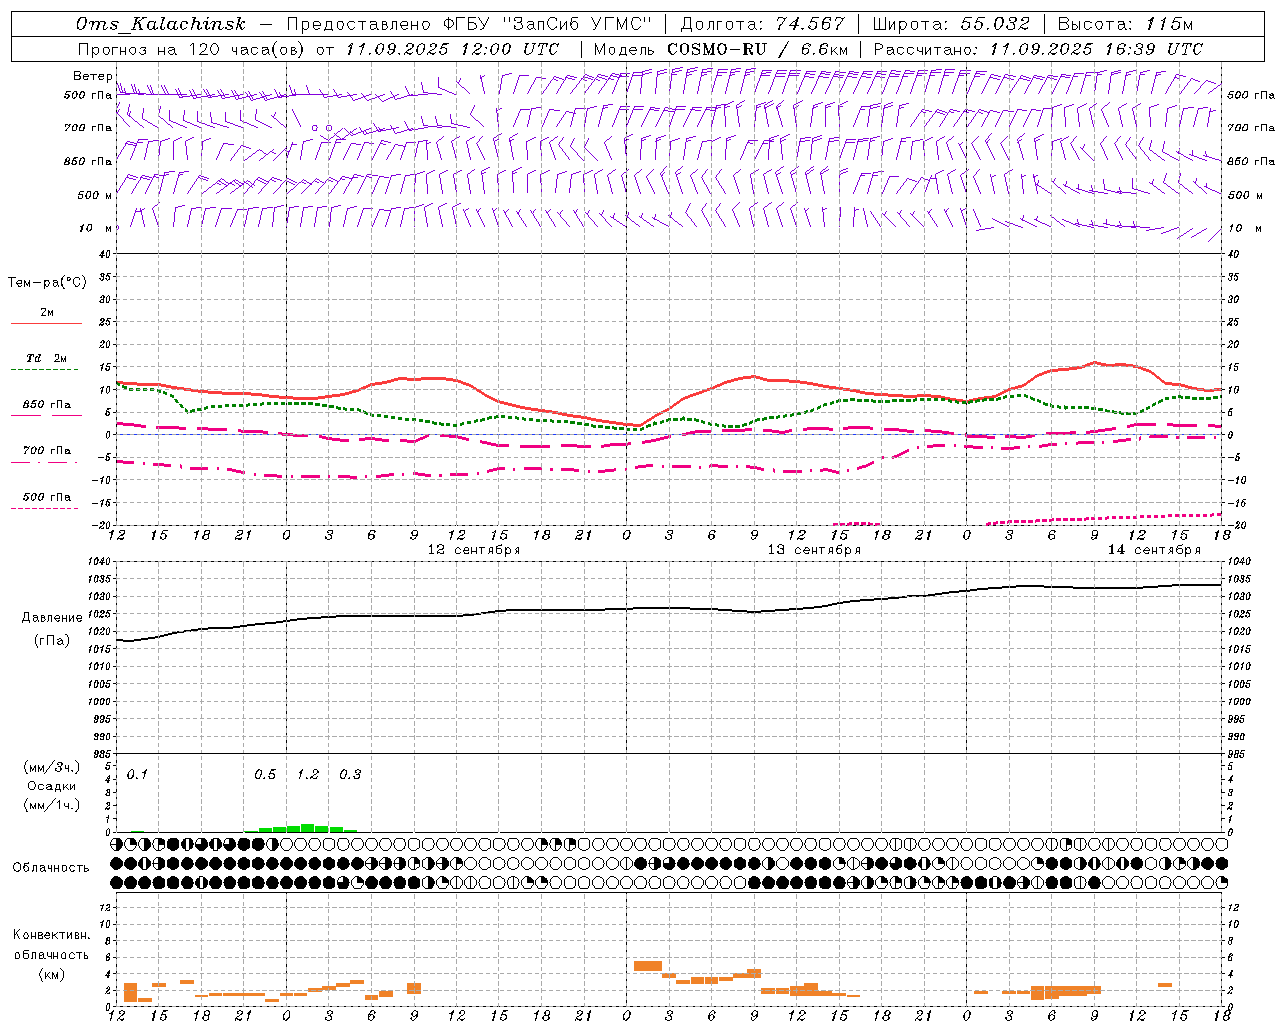Click the precipitation value "0.1"
This screenshot has width=1280, height=1024.
click(x=137, y=775)
